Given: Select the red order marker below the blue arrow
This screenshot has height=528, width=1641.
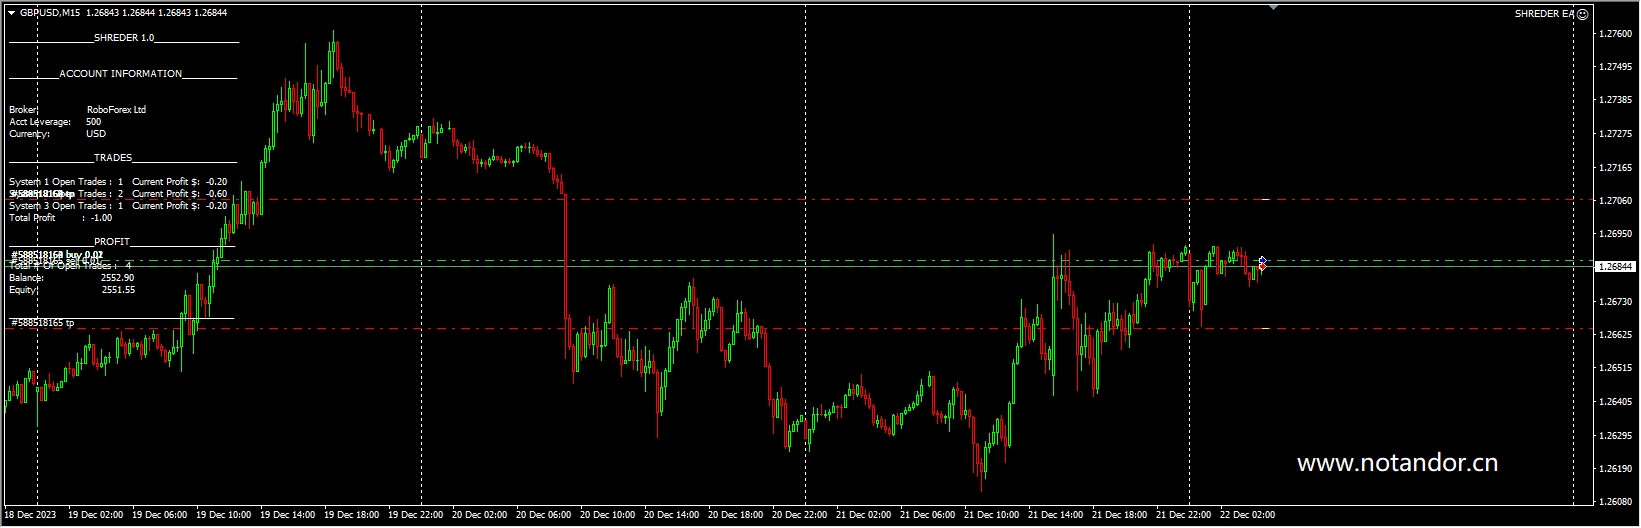Looking at the screenshot, I should point(1262,267).
